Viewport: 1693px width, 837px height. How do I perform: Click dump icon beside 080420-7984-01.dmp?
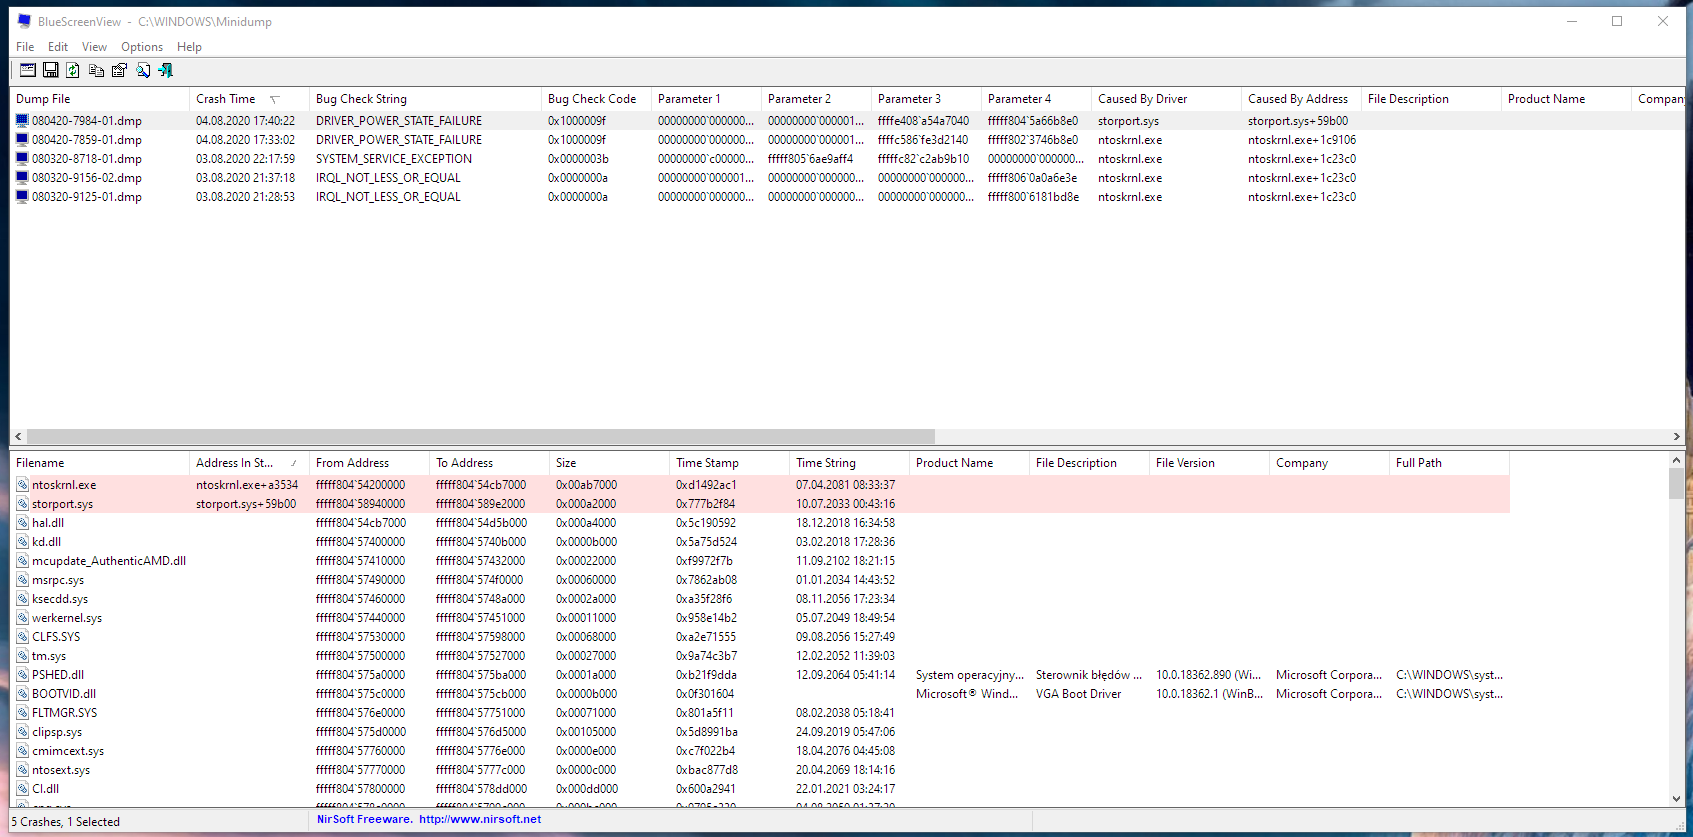(22, 121)
